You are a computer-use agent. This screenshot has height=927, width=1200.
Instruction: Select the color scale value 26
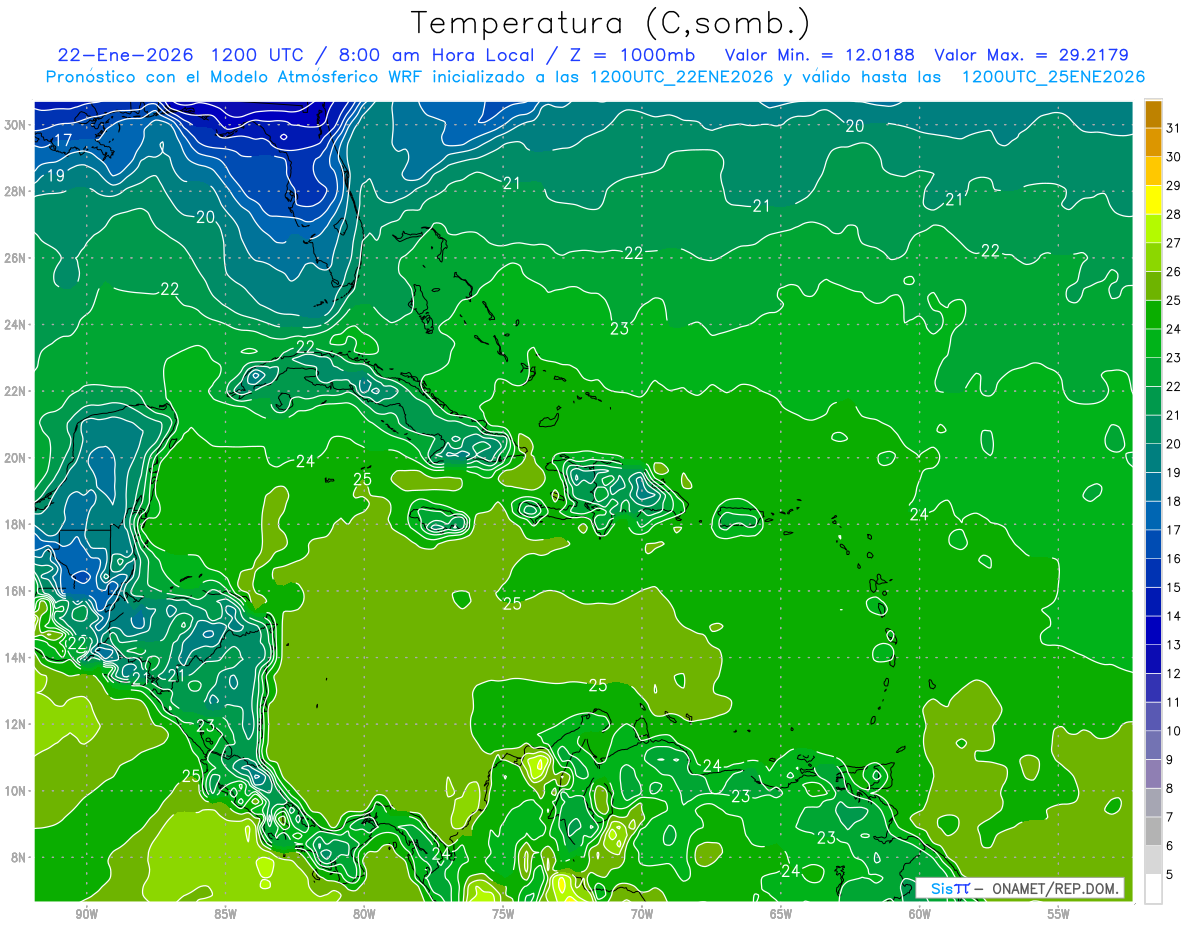(x=1174, y=272)
